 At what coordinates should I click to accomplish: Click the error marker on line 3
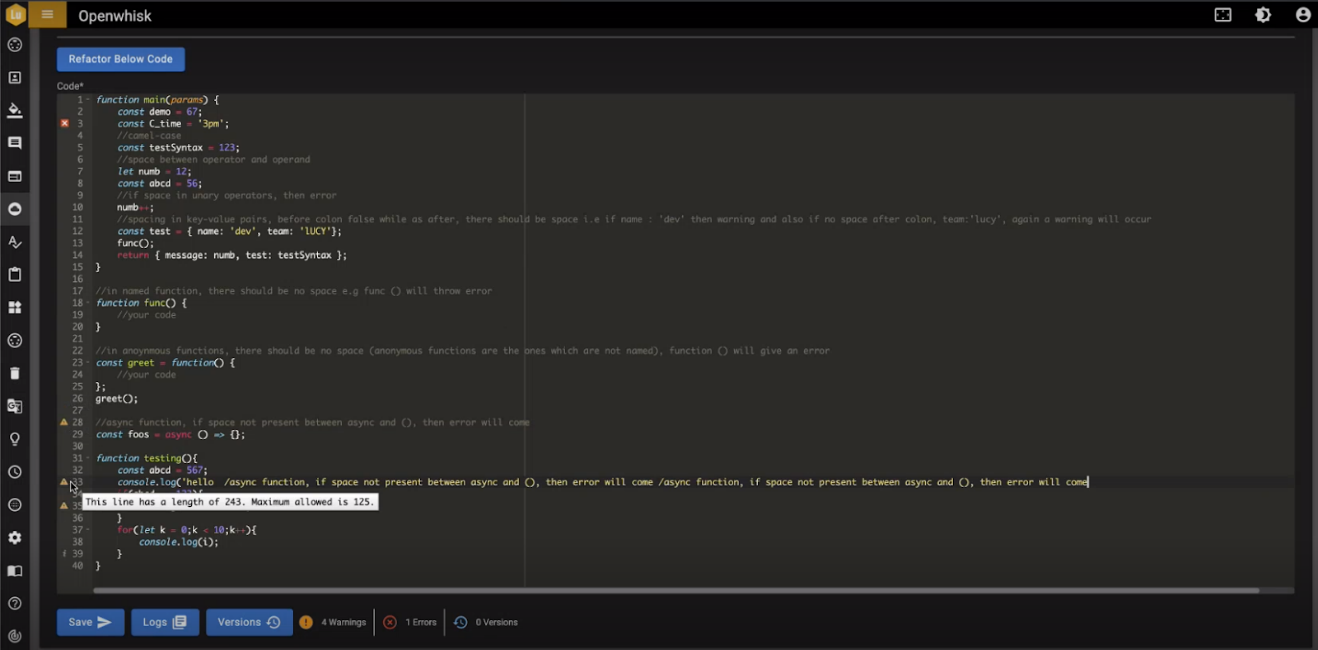pos(65,123)
